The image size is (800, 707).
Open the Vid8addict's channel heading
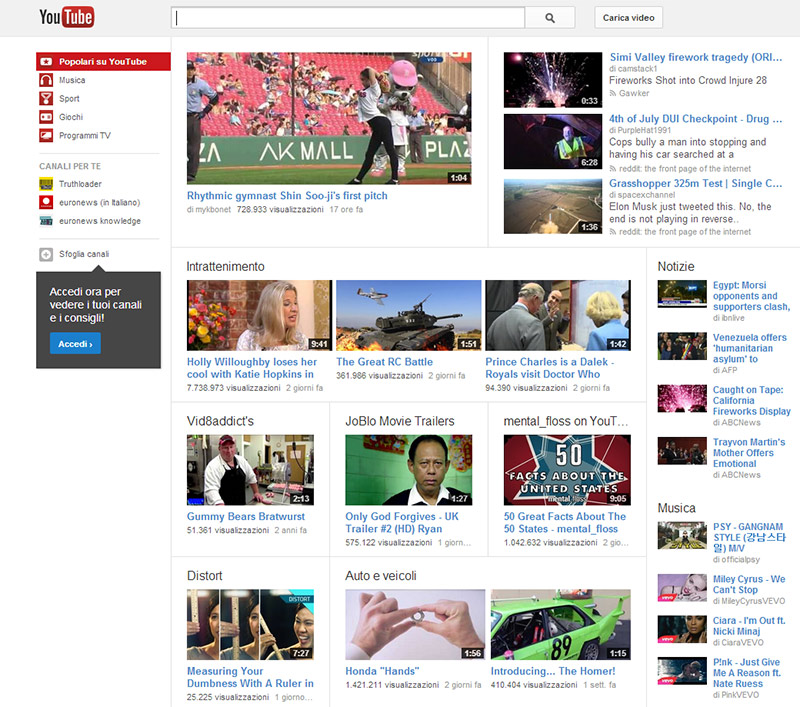tap(220, 421)
